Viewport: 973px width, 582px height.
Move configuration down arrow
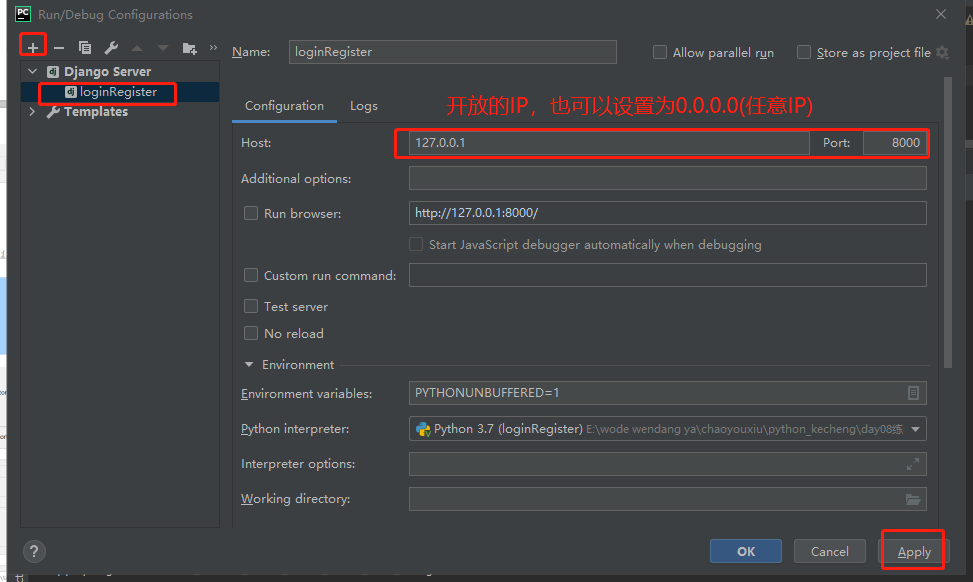tap(163, 48)
